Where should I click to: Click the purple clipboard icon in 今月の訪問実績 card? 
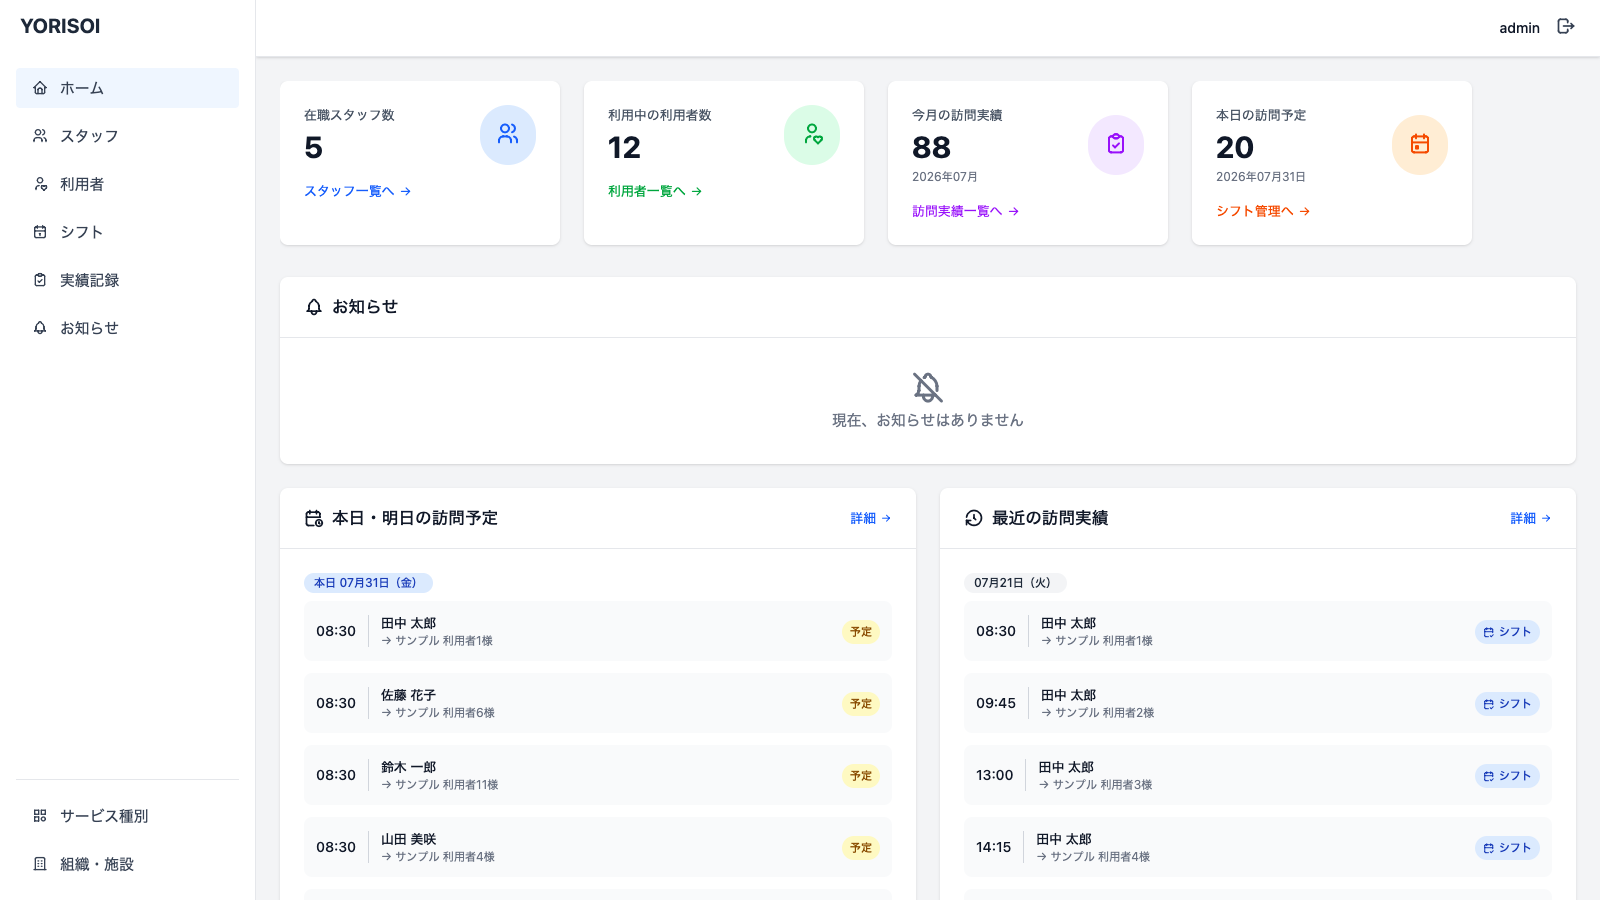point(1116,145)
